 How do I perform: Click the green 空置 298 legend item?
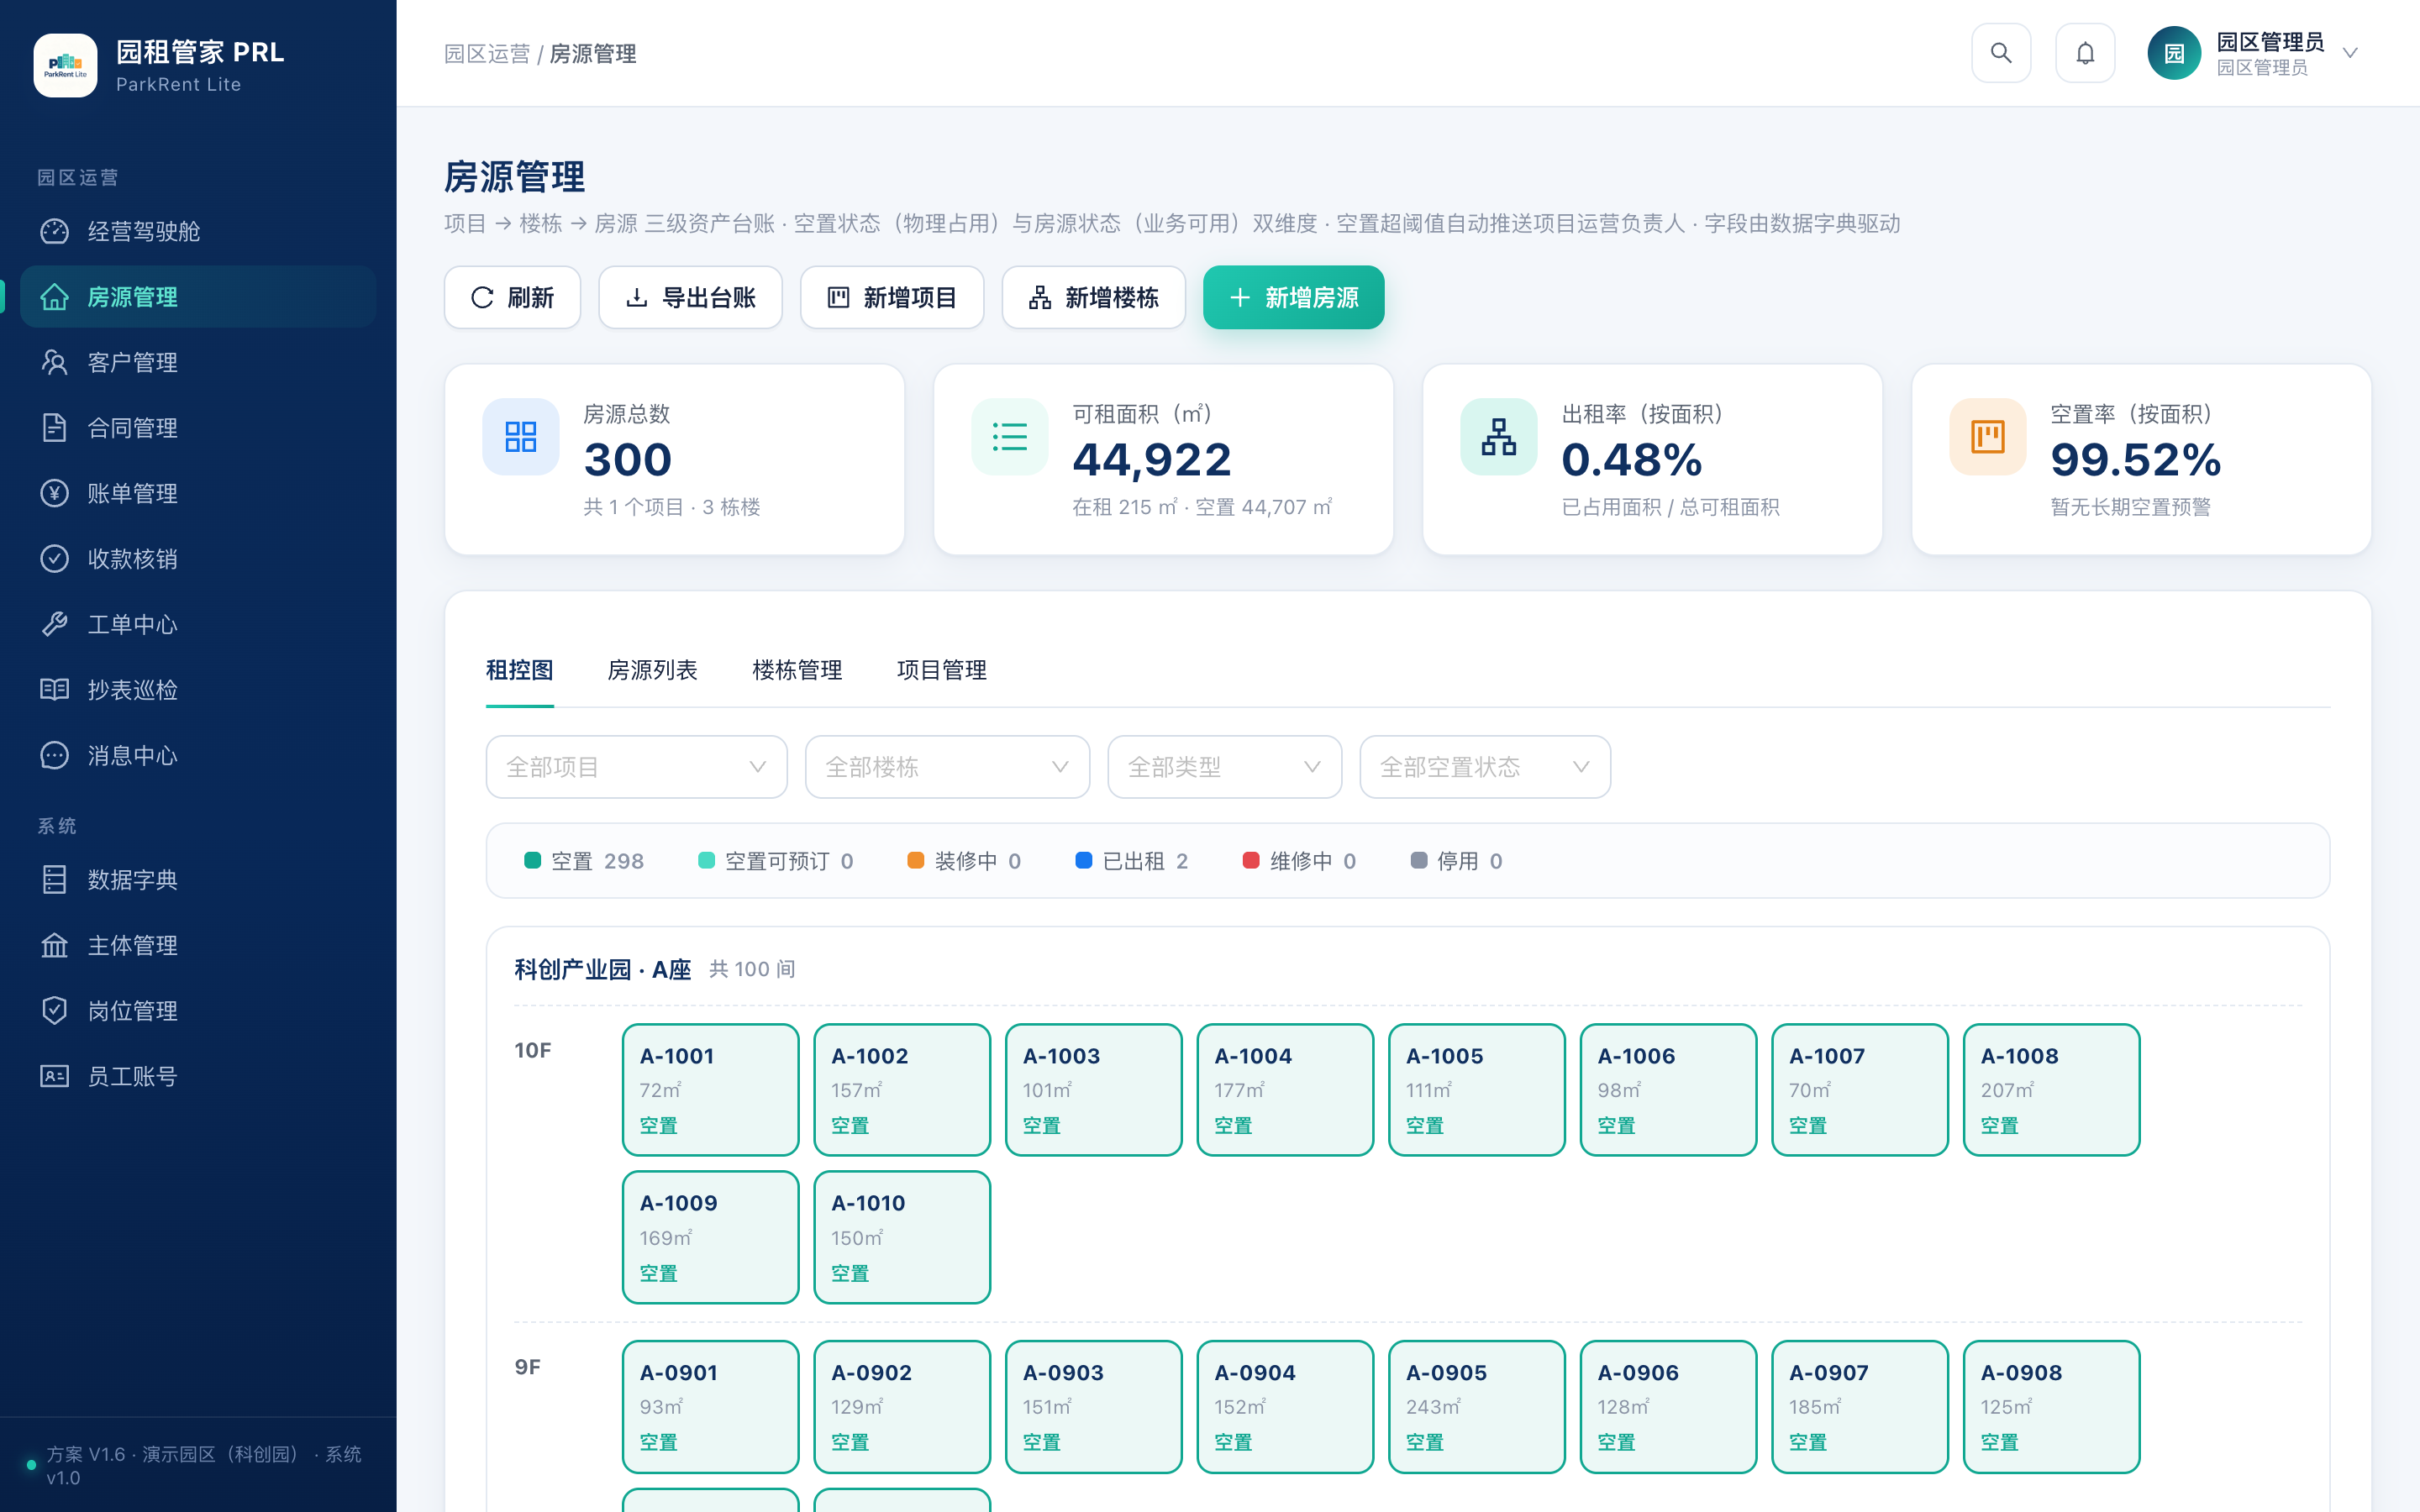click(x=584, y=861)
